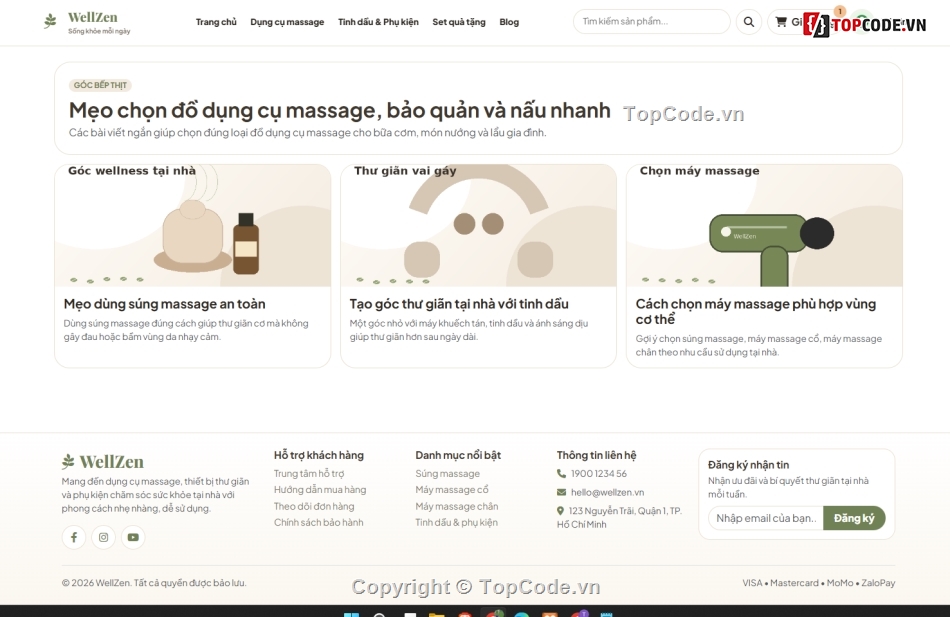
Task: Click address 123 Nguyễn Trãi, Quận 1
Action: [x=619, y=518]
